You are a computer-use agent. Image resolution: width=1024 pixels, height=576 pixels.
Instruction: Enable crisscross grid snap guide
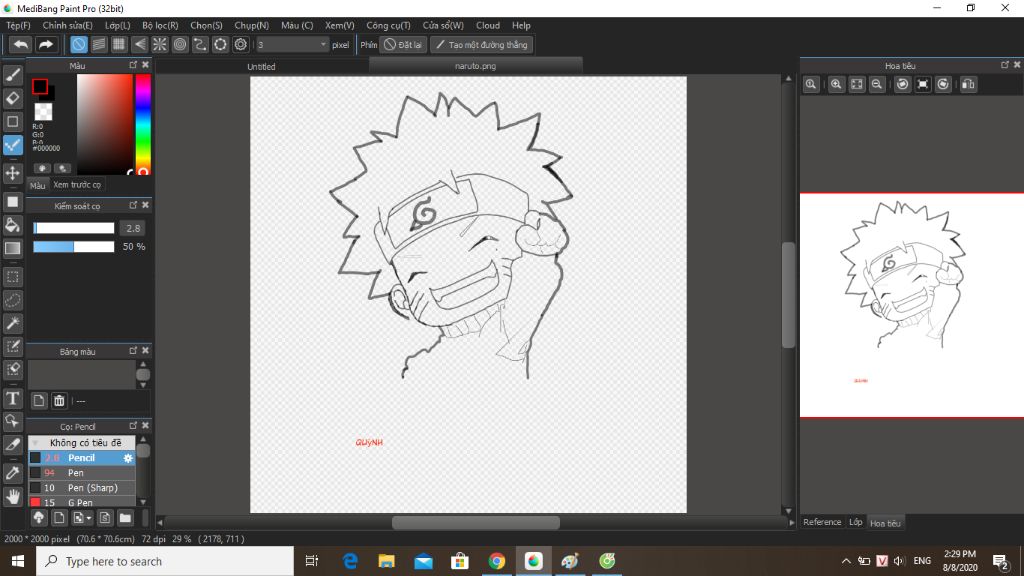[119, 44]
